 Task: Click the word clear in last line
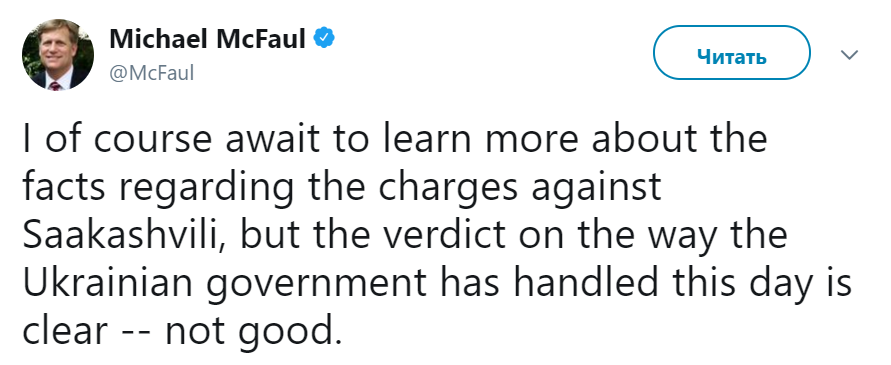click(65, 330)
